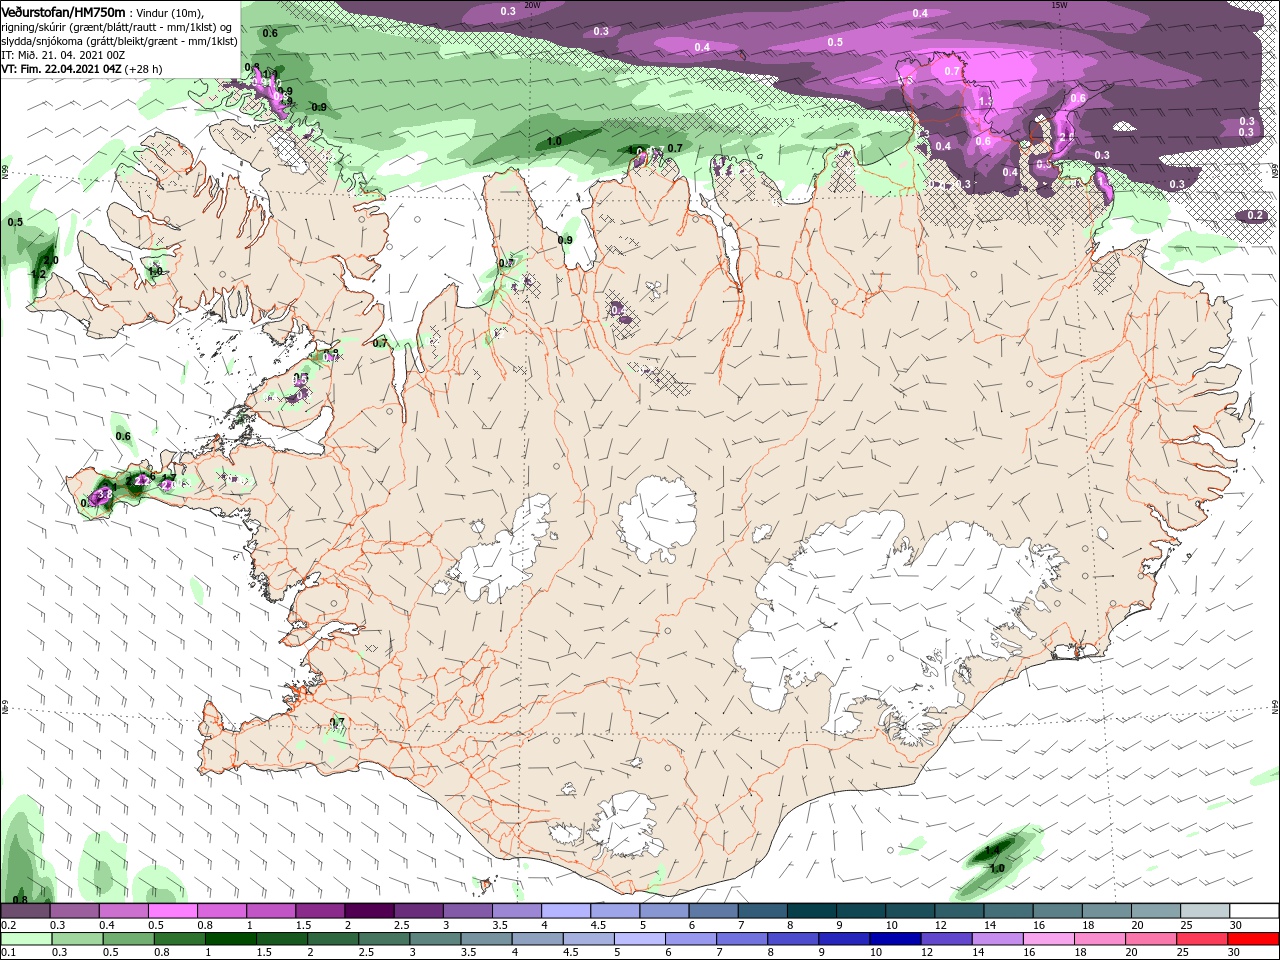Image resolution: width=1280 pixels, height=960 pixels.
Task: Click the 20W longitude label
Action: tap(532, 5)
